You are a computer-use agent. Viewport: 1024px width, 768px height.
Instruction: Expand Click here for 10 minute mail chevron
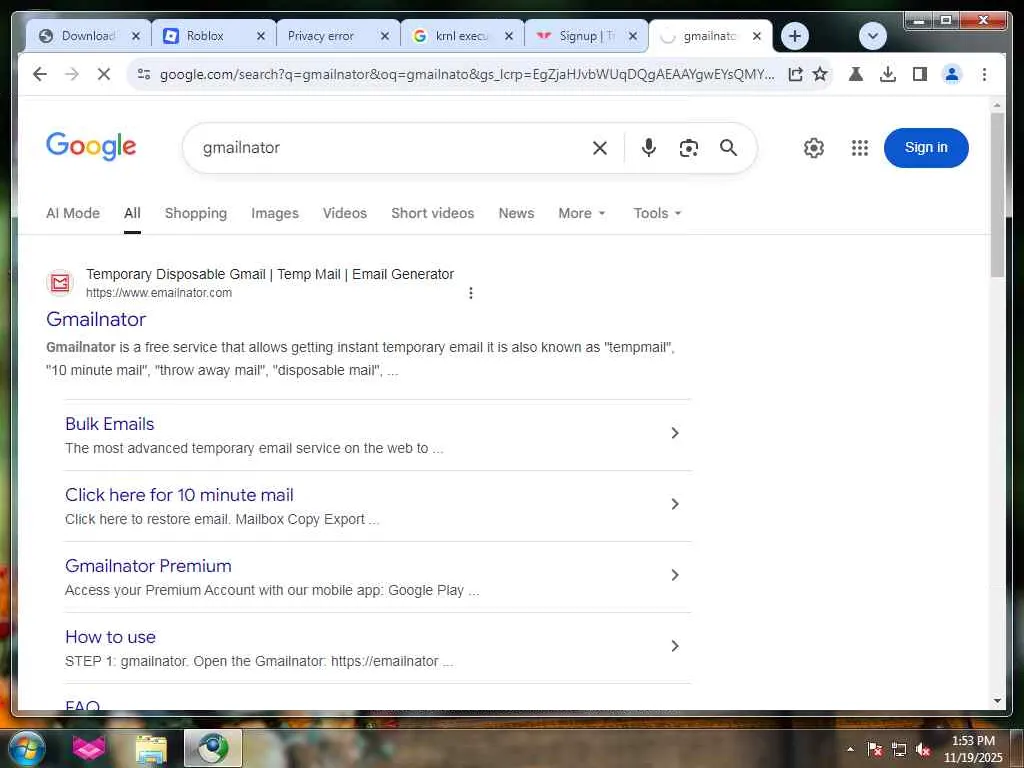point(675,504)
